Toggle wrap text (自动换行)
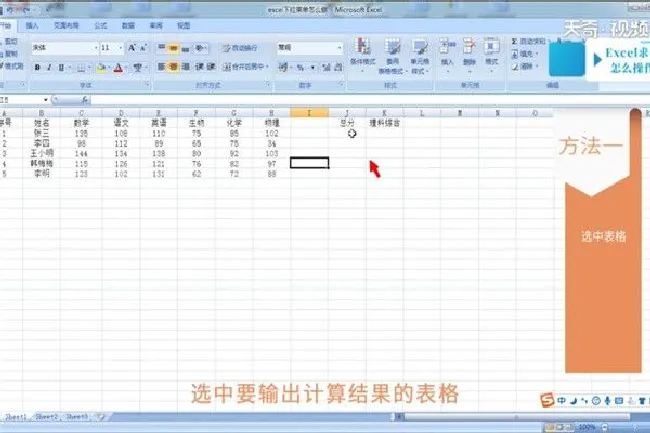This screenshot has height=433, width=650. (x=240, y=48)
